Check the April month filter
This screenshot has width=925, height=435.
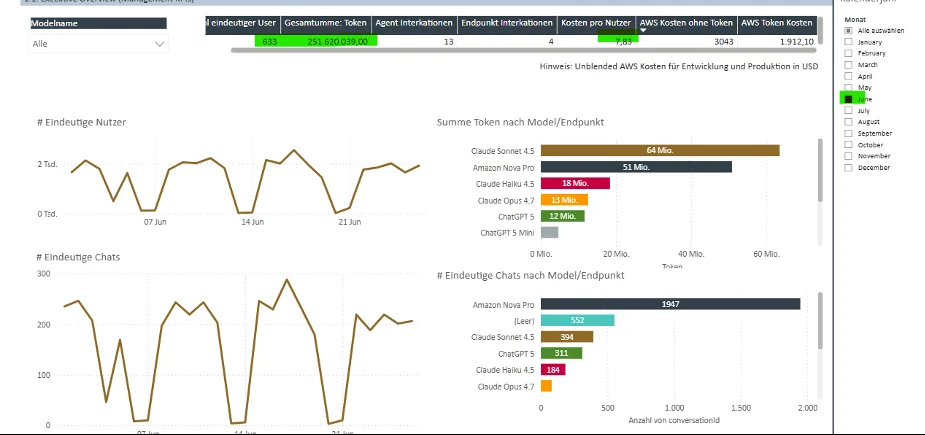(x=848, y=76)
